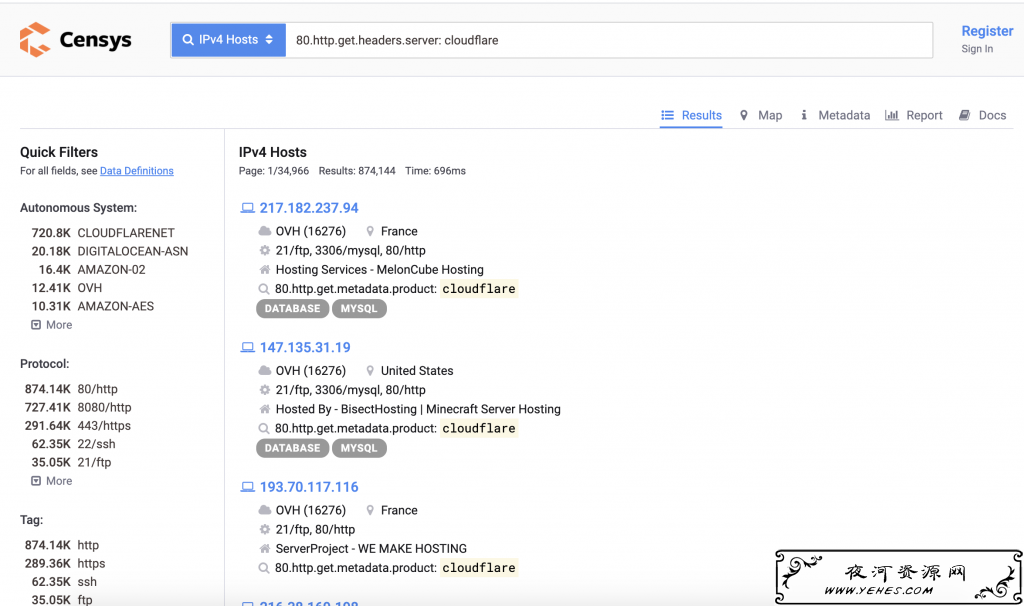Click the cloud icon next to OVH for 193.70.117.116
This screenshot has height=606, width=1024.
[264, 510]
